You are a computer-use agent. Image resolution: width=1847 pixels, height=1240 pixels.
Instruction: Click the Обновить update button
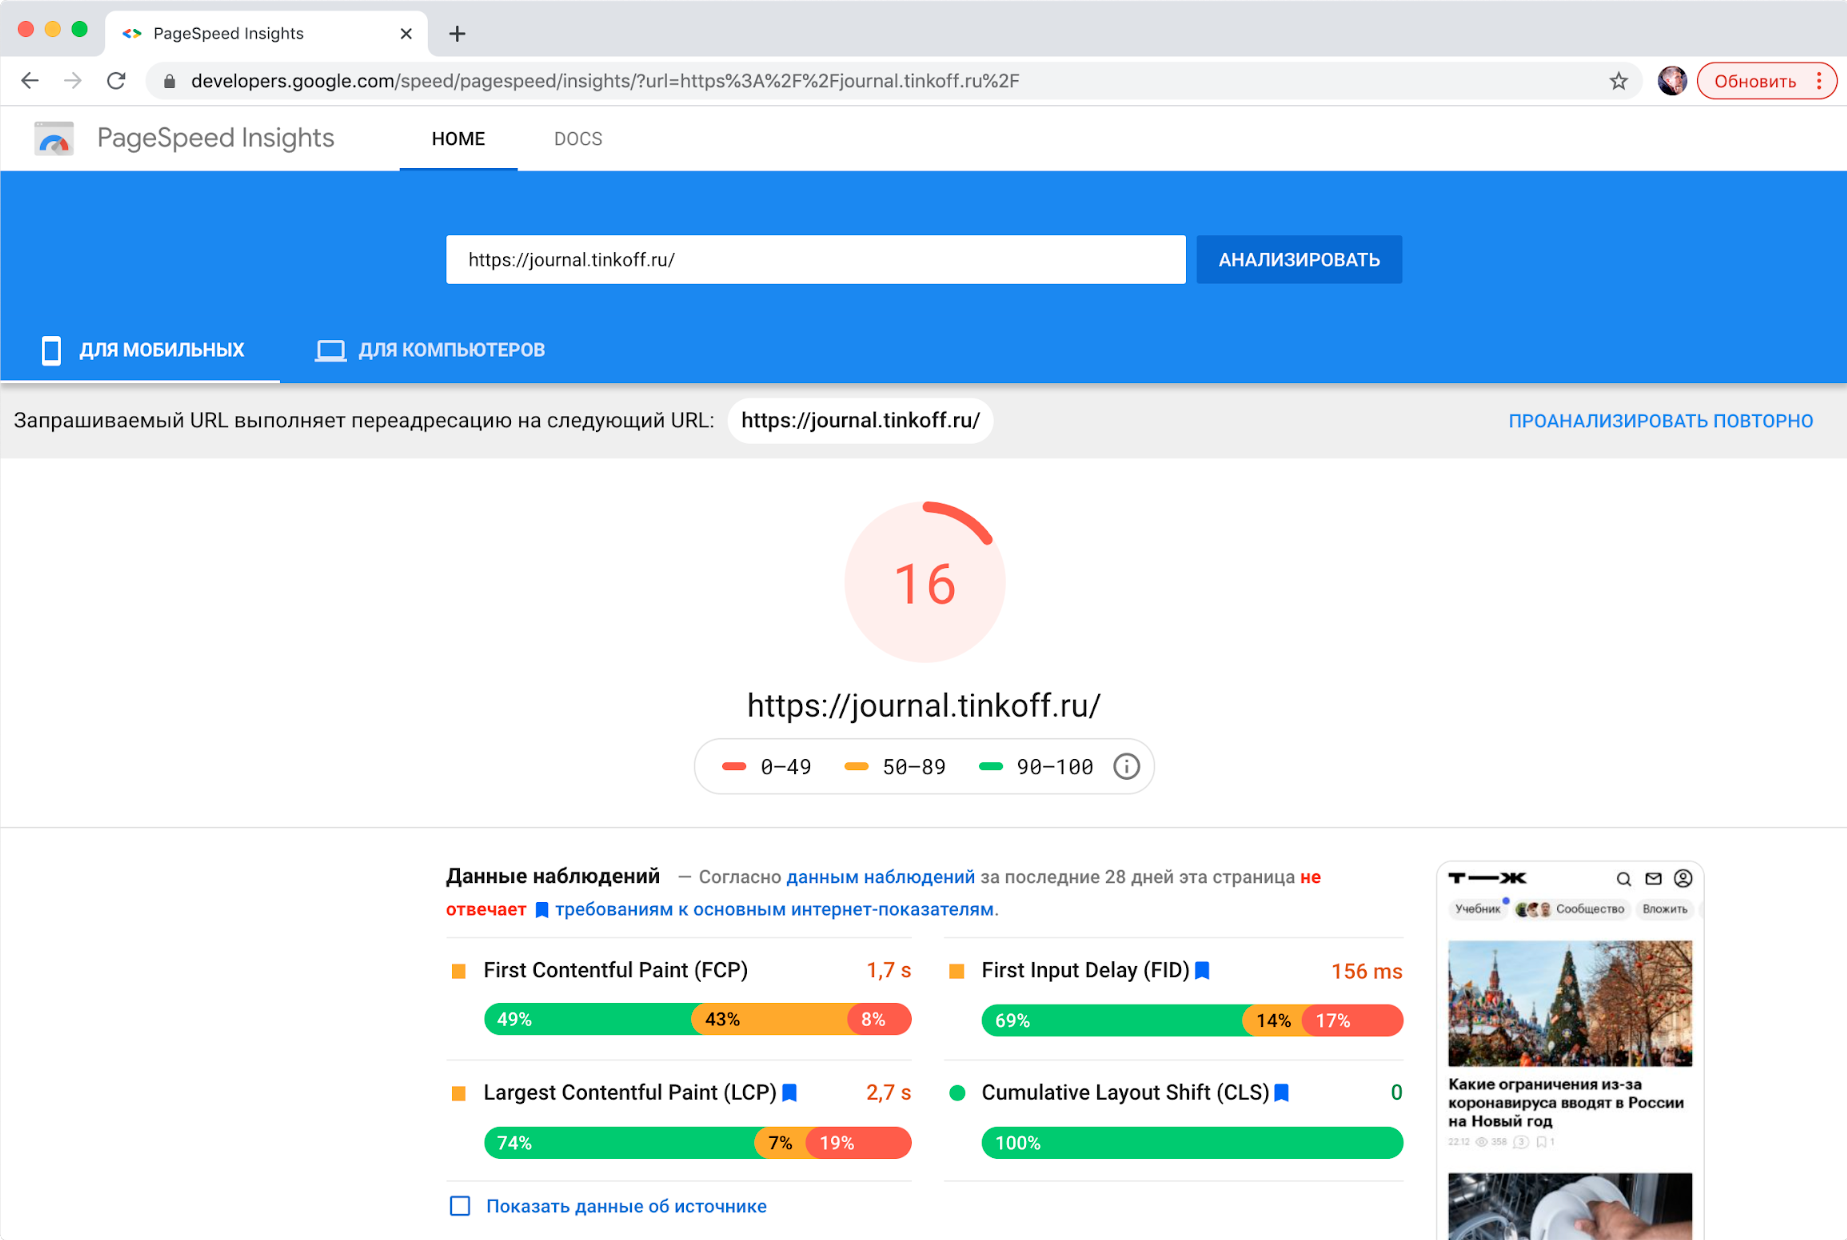1755,81
